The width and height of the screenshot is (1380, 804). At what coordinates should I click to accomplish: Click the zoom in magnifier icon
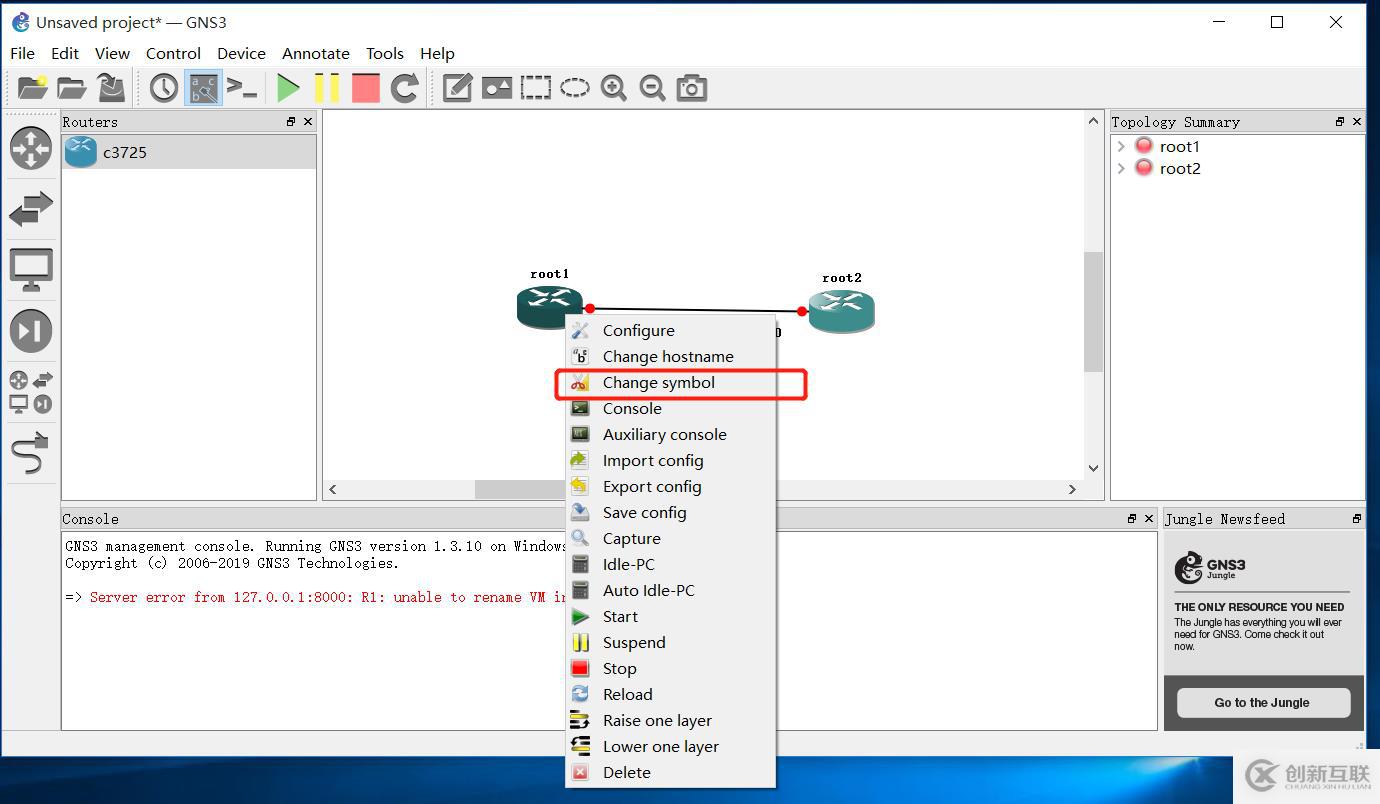pyautogui.click(x=613, y=88)
